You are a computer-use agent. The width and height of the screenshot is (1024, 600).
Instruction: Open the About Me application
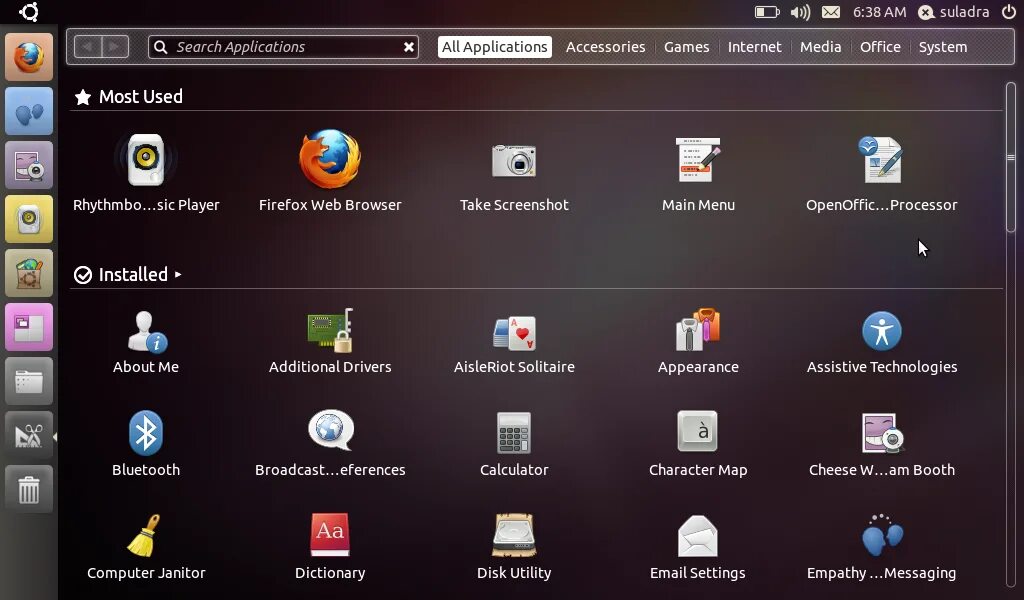point(146,342)
